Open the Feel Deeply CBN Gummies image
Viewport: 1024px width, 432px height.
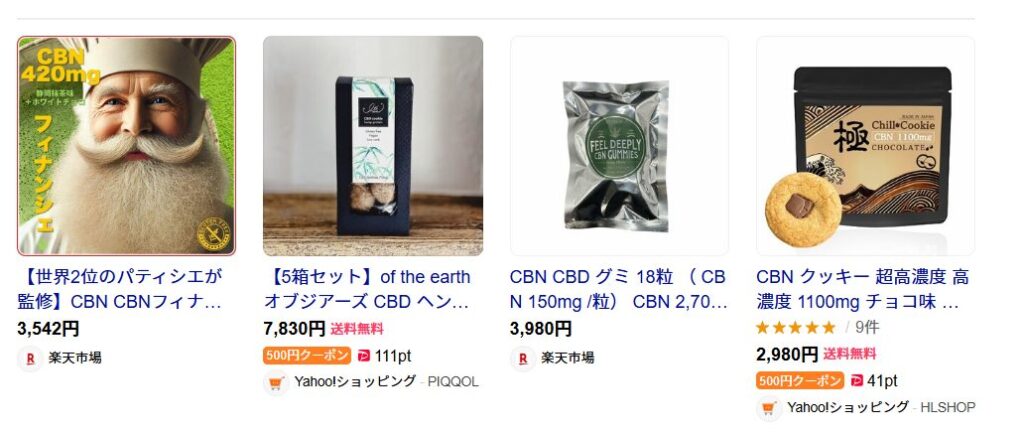click(619, 146)
